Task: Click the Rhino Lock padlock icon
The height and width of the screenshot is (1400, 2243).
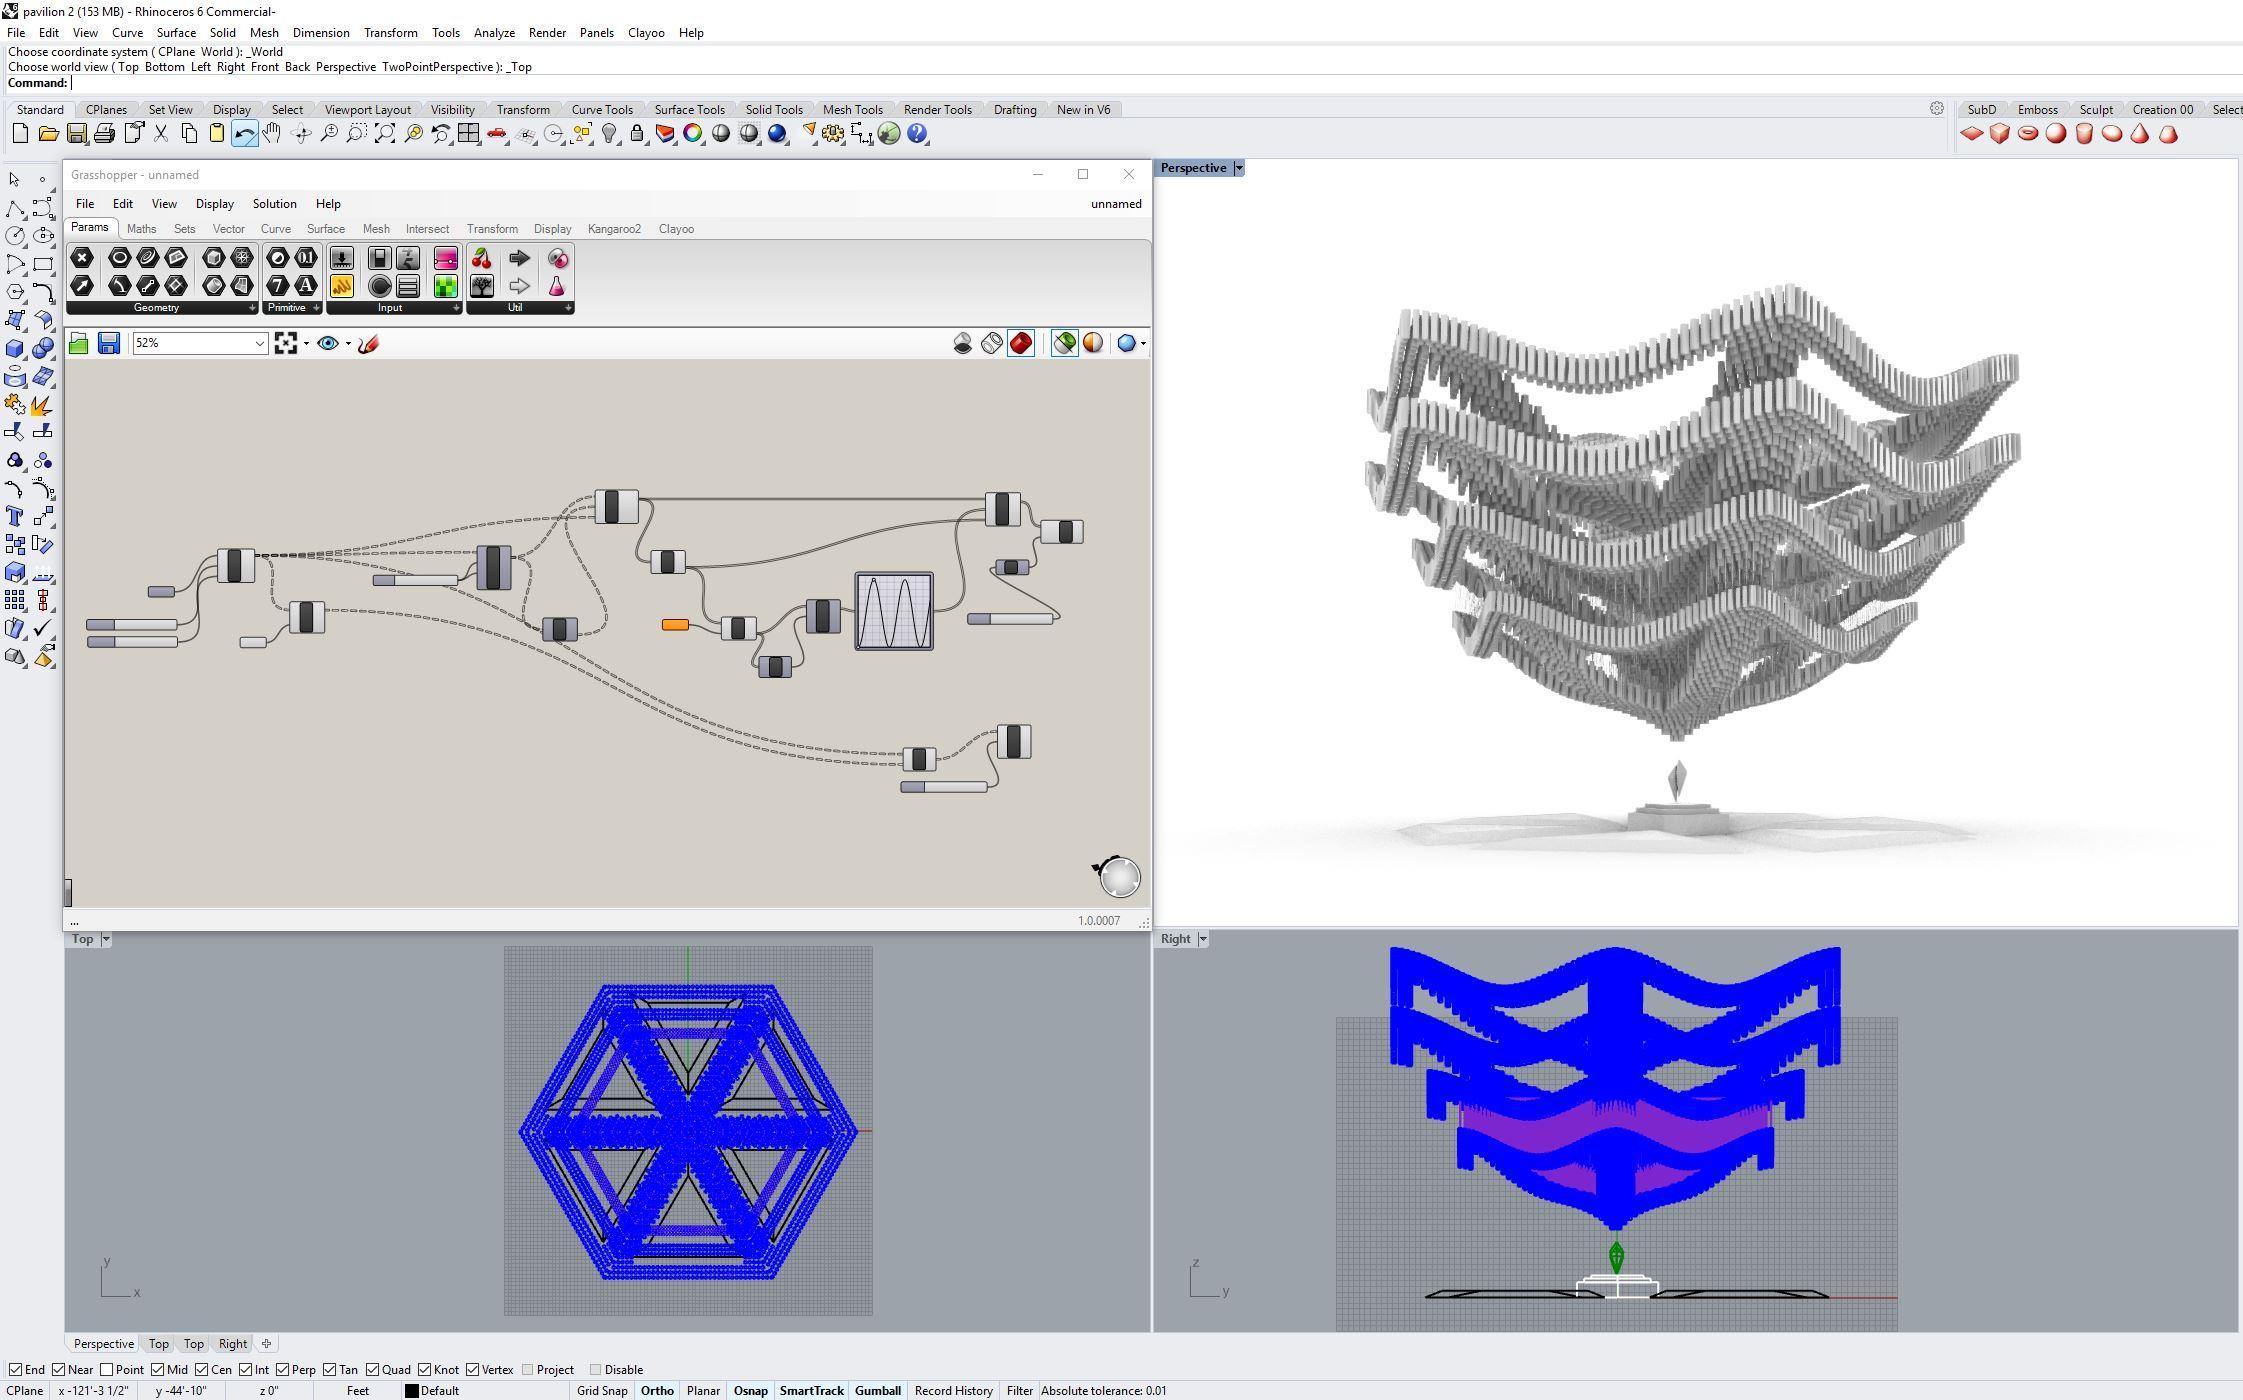Action: click(637, 134)
